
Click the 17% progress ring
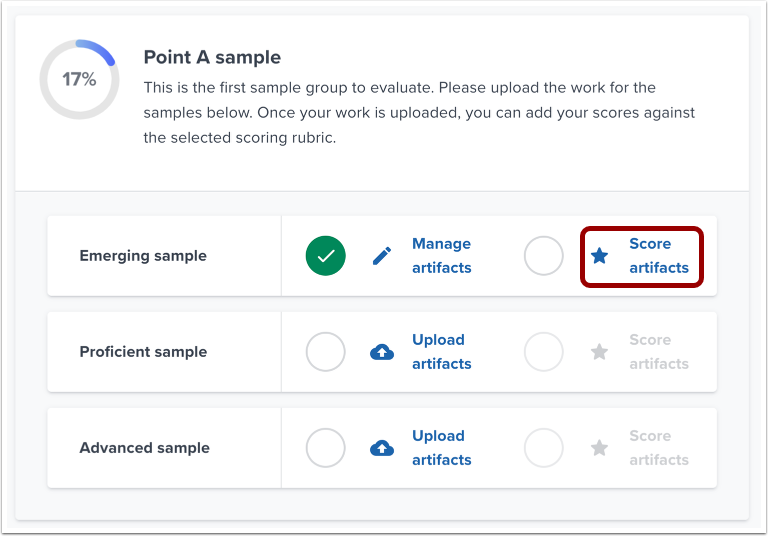point(79,79)
